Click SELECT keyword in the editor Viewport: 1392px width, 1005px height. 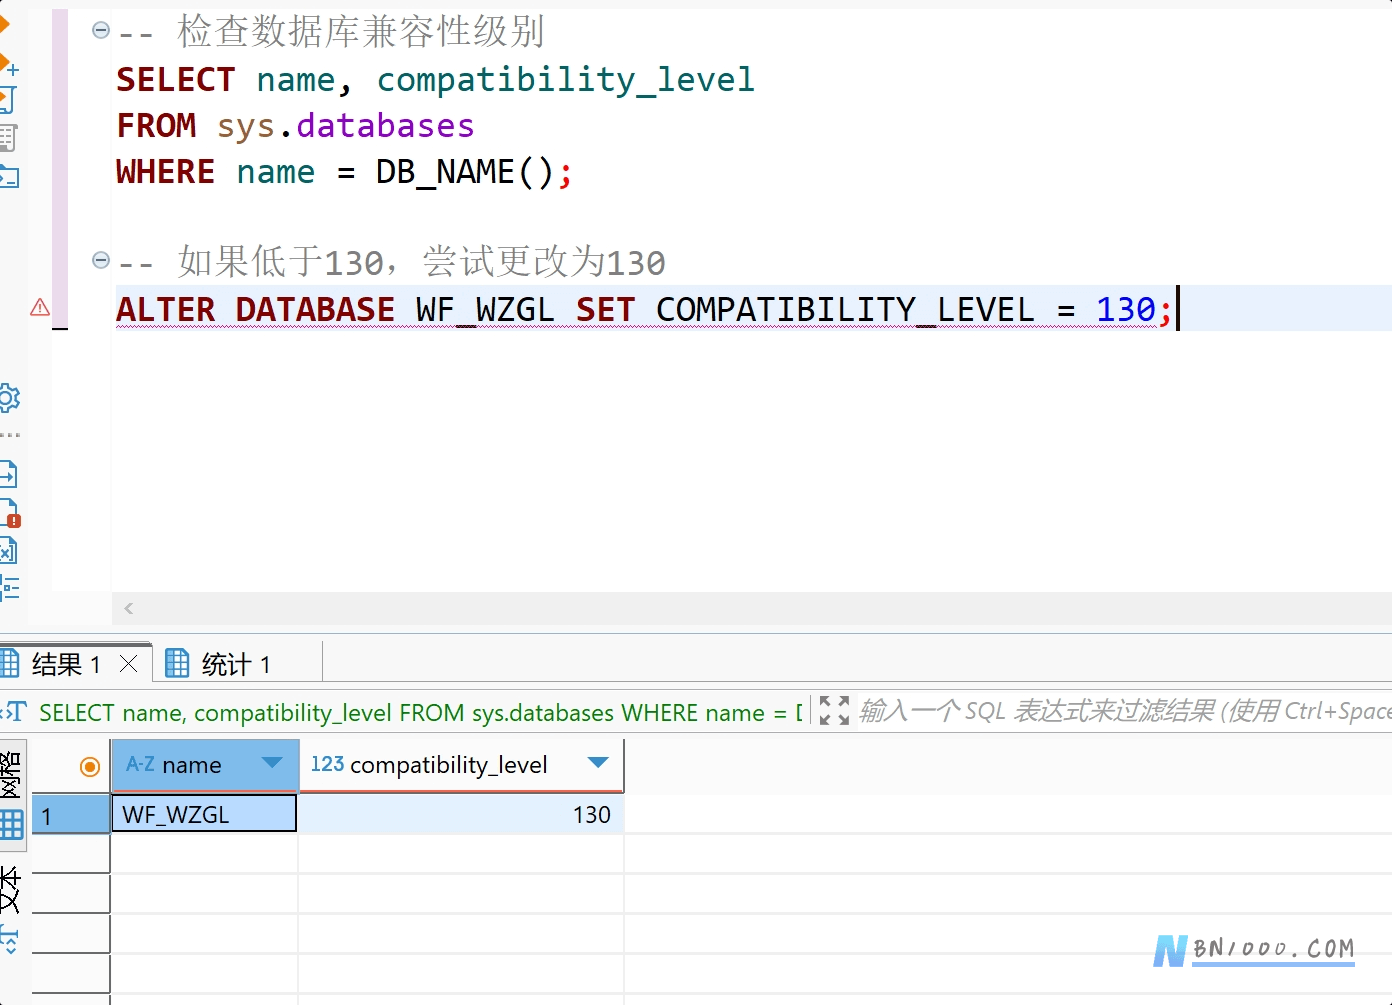[x=176, y=80]
